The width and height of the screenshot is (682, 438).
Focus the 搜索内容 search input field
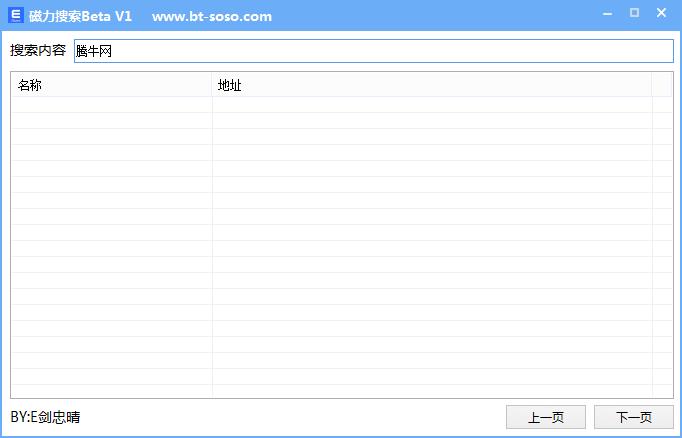(373, 51)
